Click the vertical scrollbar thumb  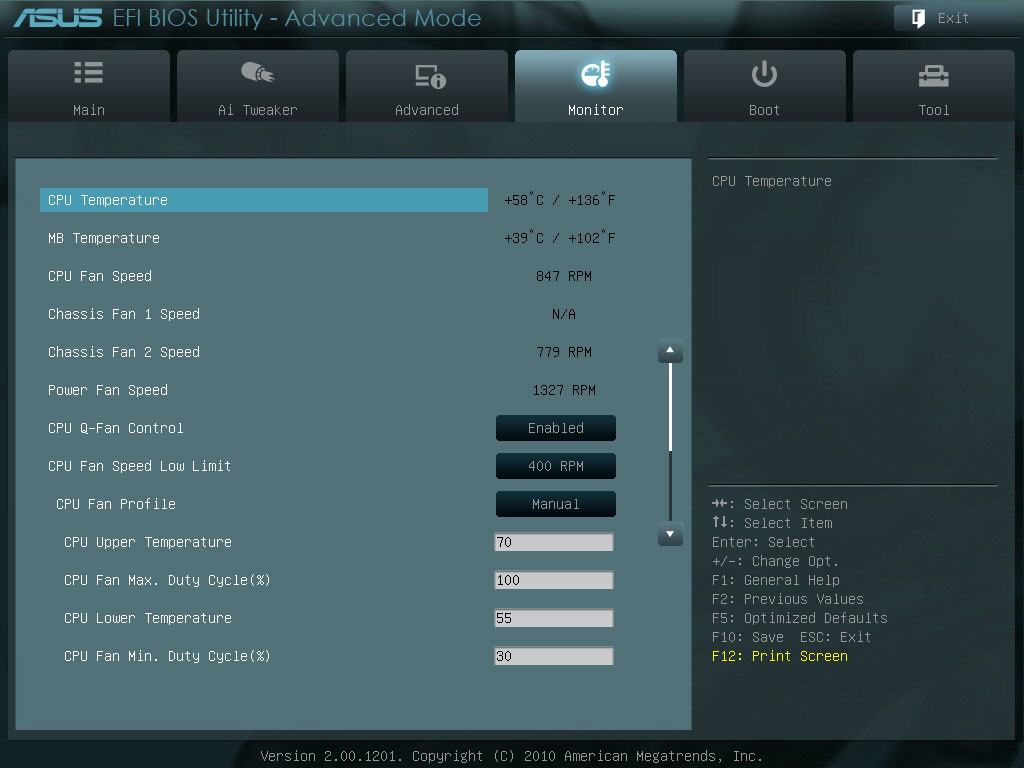tap(670, 408)
